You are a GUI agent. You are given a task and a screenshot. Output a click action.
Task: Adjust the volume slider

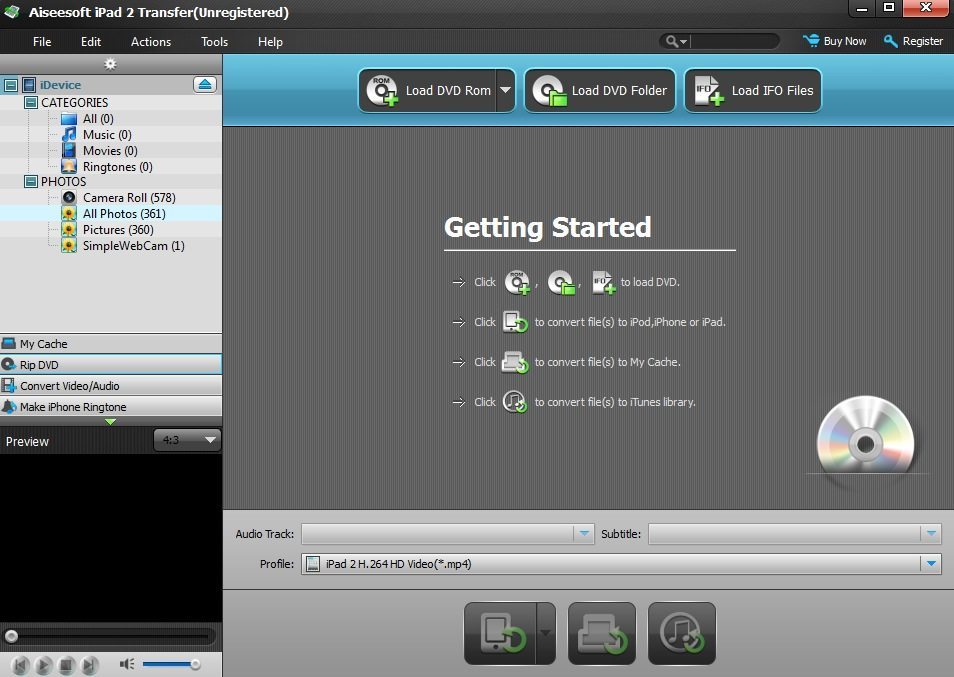pyautogui.click(x=171, y=664)
